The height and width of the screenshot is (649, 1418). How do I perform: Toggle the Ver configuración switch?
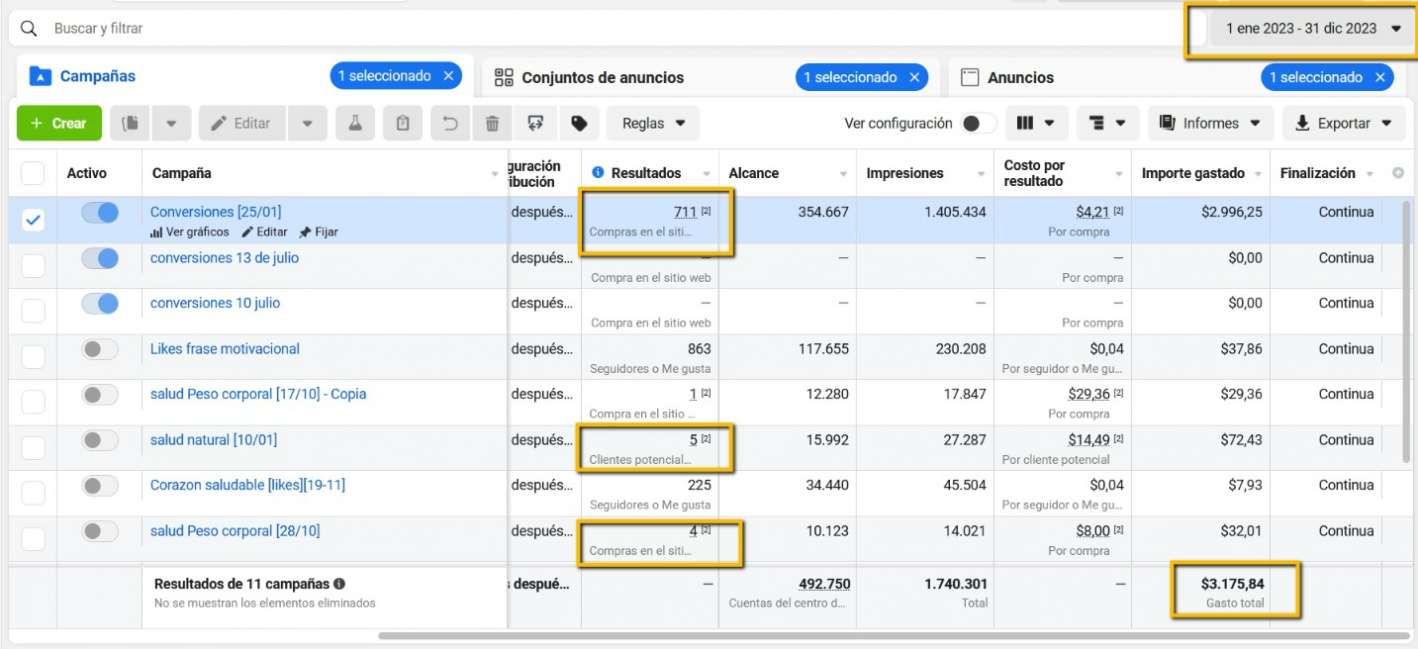coord(979,123)
